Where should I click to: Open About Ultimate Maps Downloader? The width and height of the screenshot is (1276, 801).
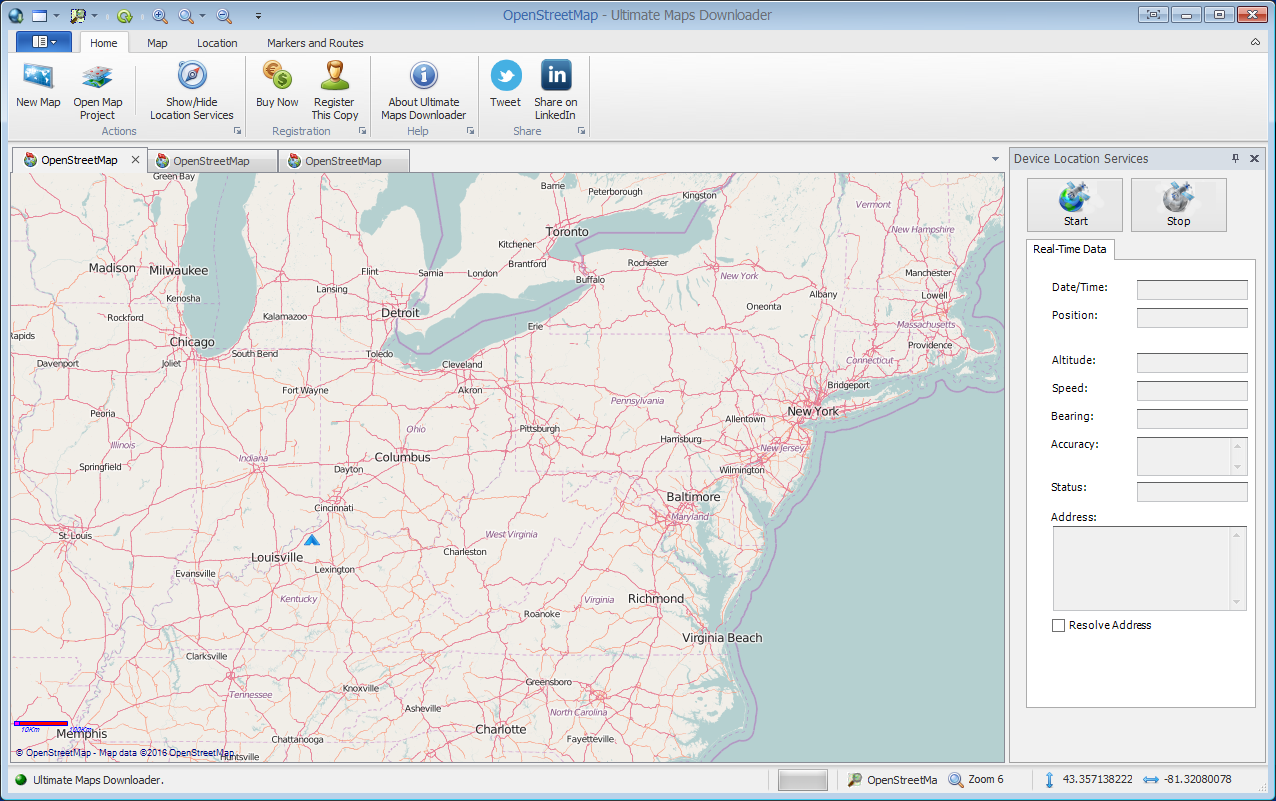pos(424,77)
